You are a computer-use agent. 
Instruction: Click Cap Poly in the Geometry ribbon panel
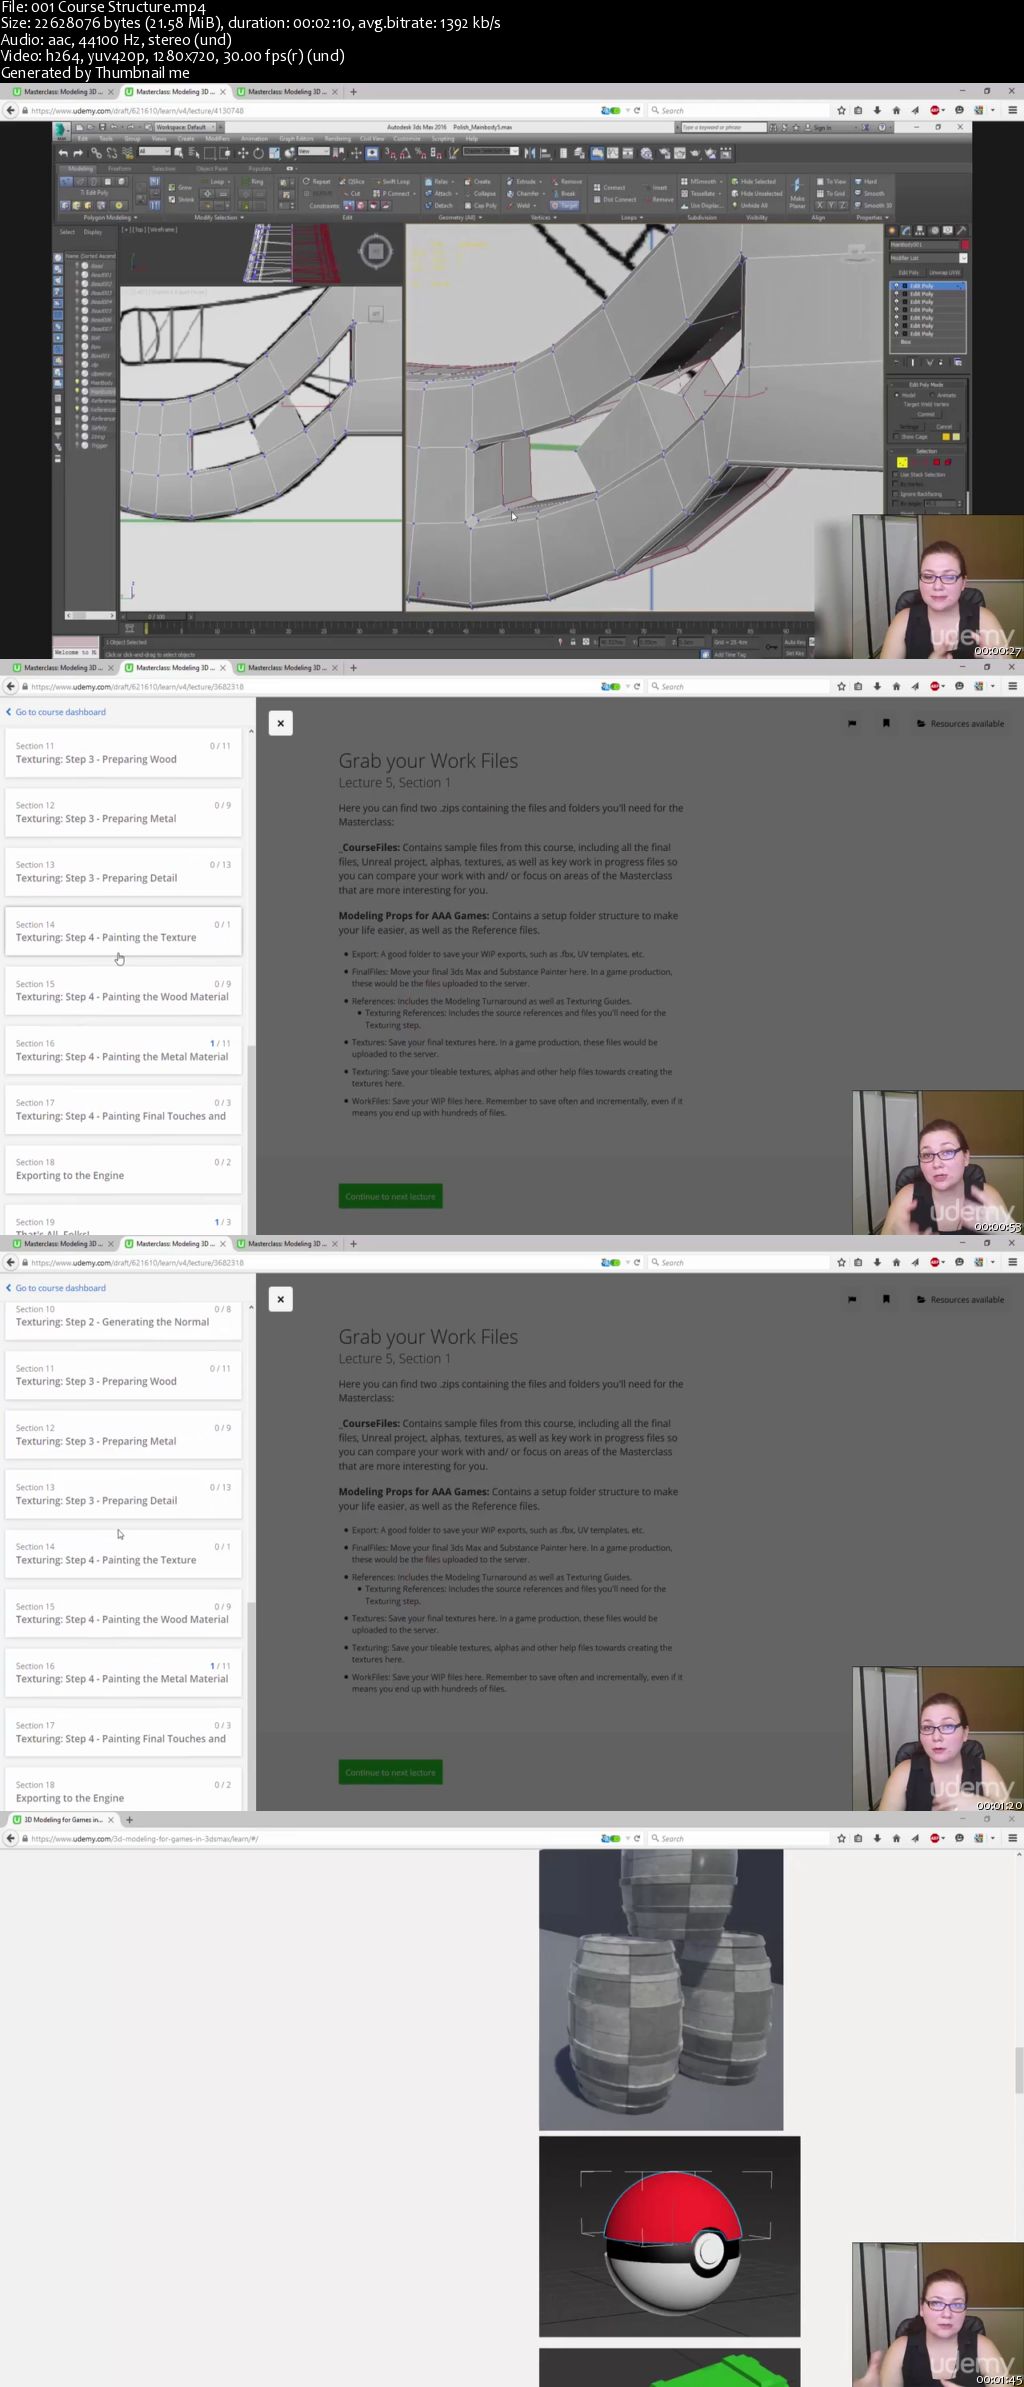tap(481, 206)
